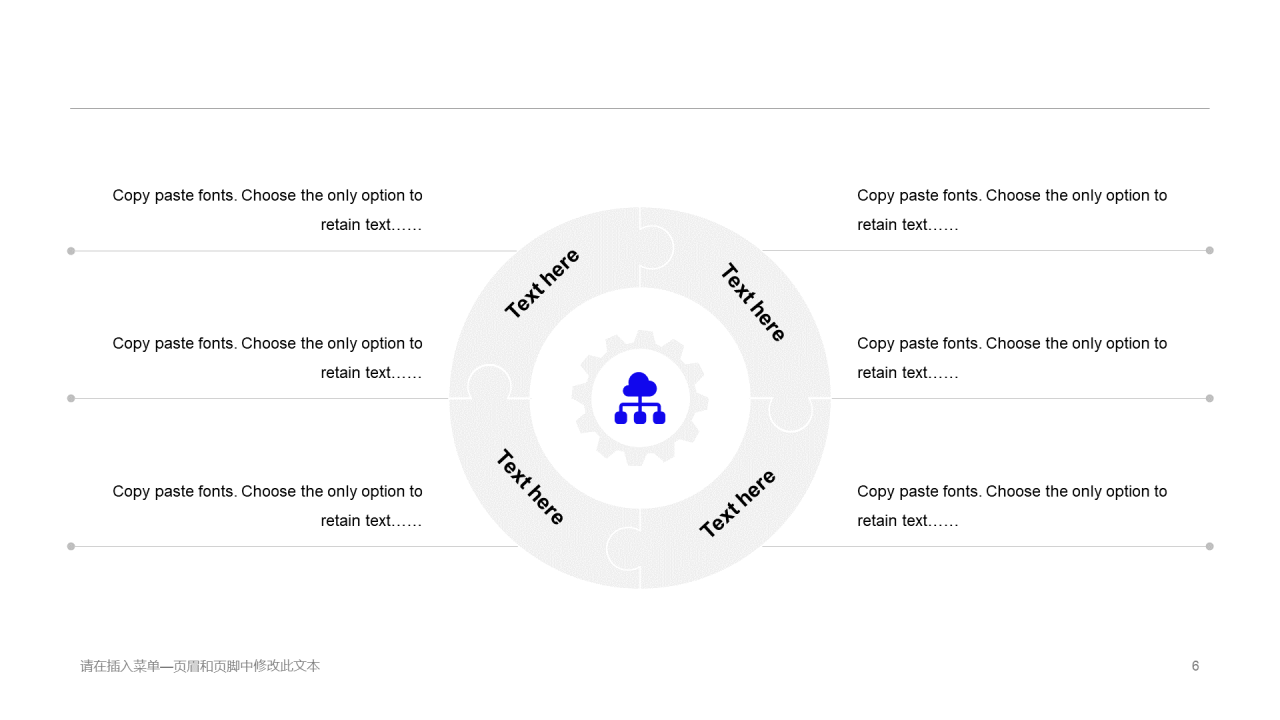Click the slide number 6
The image size is (1280, 720).
[1195, 666]
